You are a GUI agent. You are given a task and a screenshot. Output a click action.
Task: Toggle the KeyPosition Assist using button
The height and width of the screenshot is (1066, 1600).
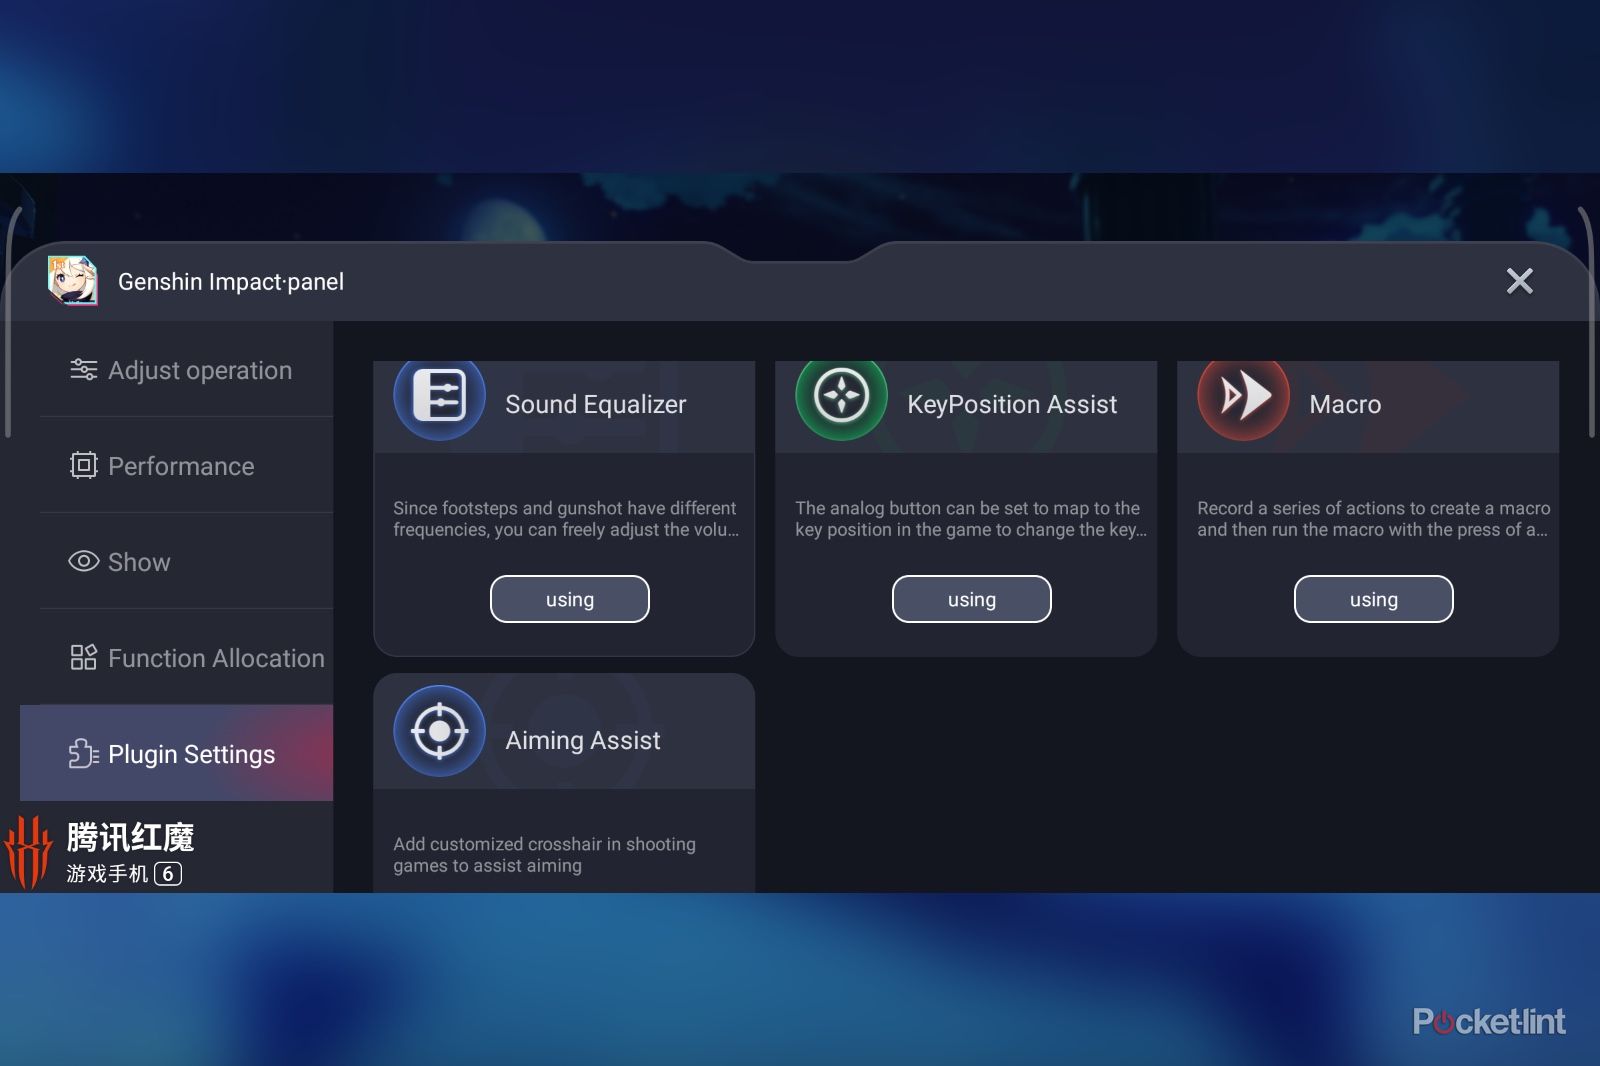click(971, 599)
